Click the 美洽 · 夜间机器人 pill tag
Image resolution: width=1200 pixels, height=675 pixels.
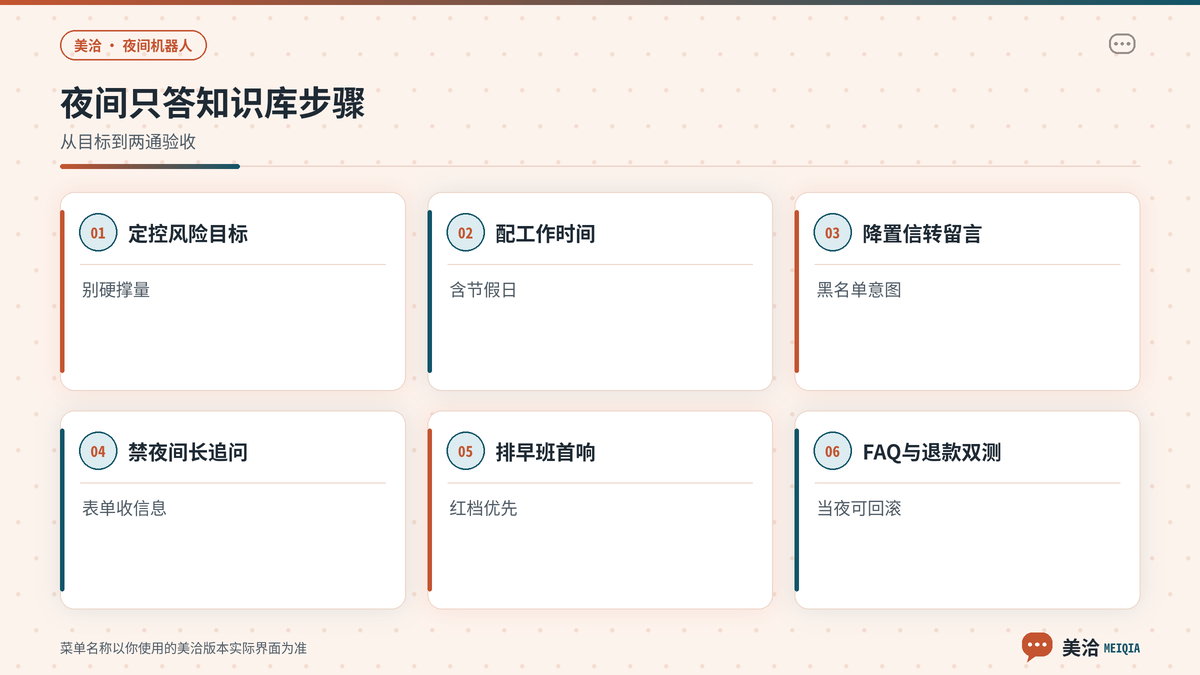tap(133, 46)
